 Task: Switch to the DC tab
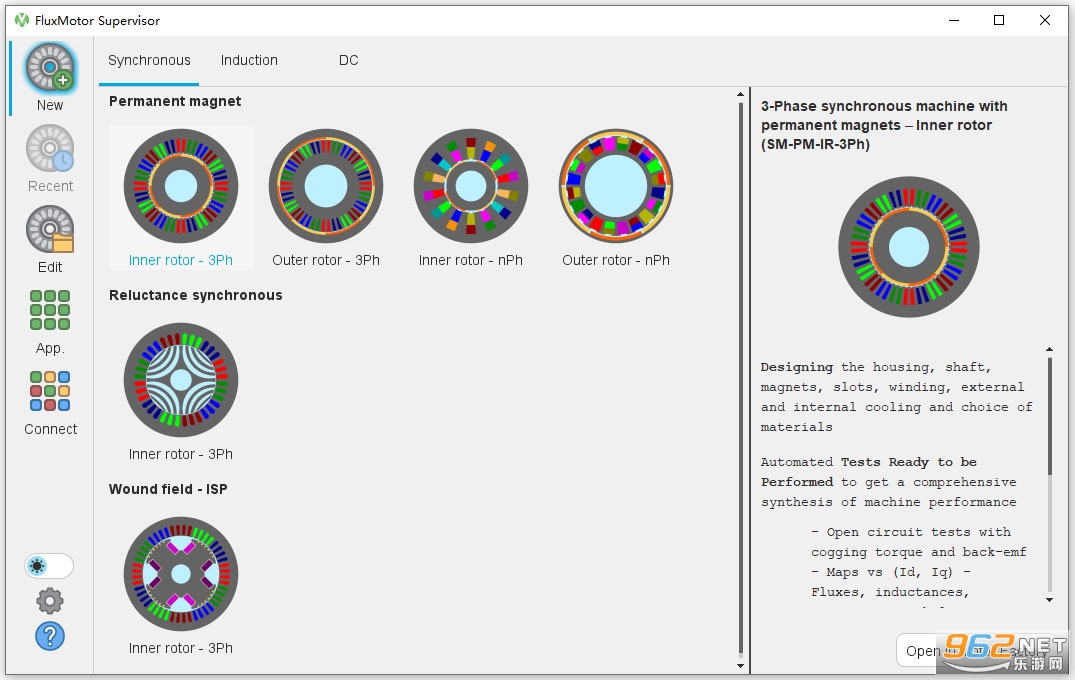tap(348, 60)
